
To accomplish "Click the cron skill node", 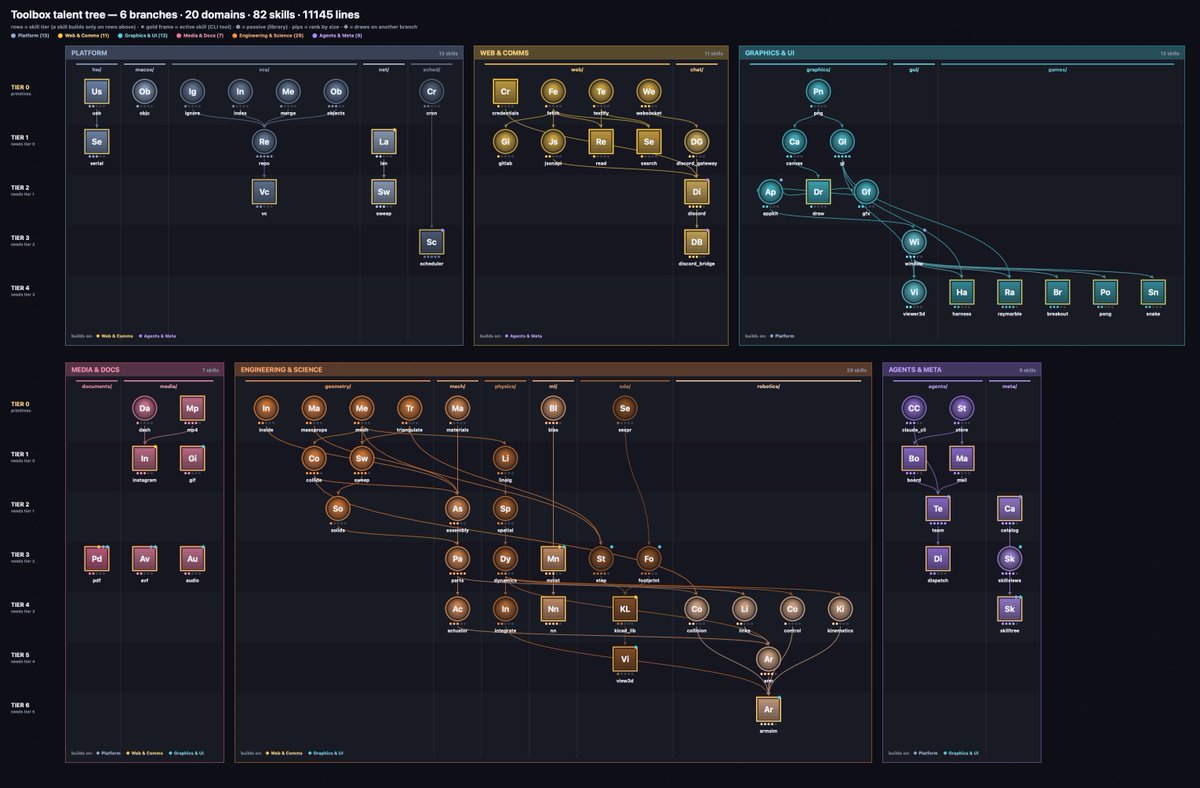I will coord(432,92).
